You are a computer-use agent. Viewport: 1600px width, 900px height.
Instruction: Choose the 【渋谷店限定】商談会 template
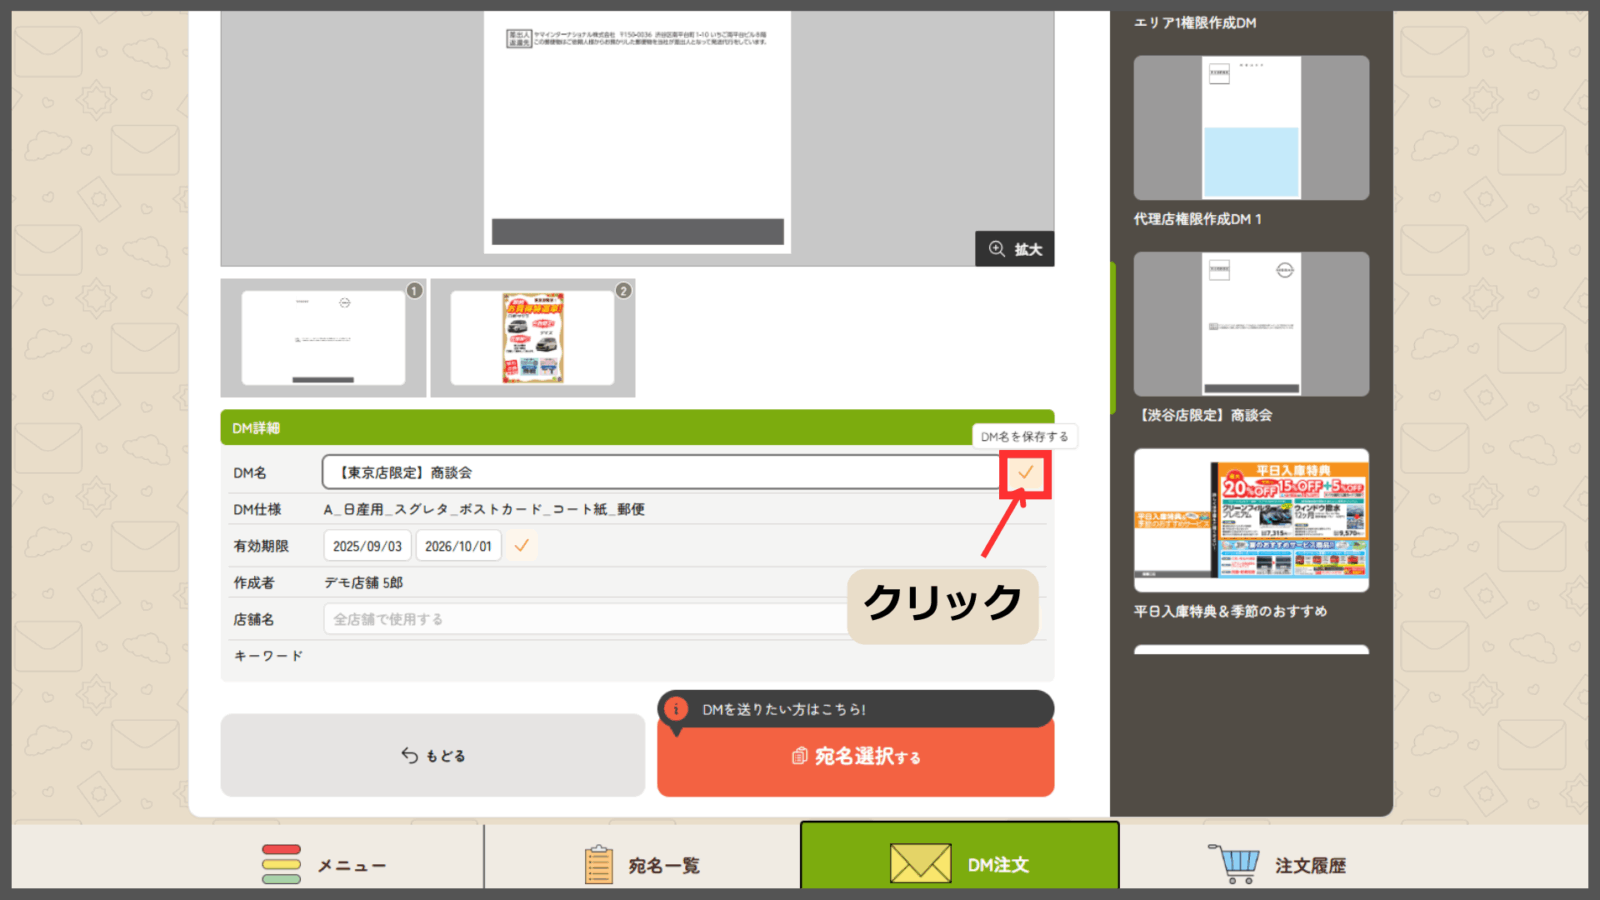[x=1251, y=324]
